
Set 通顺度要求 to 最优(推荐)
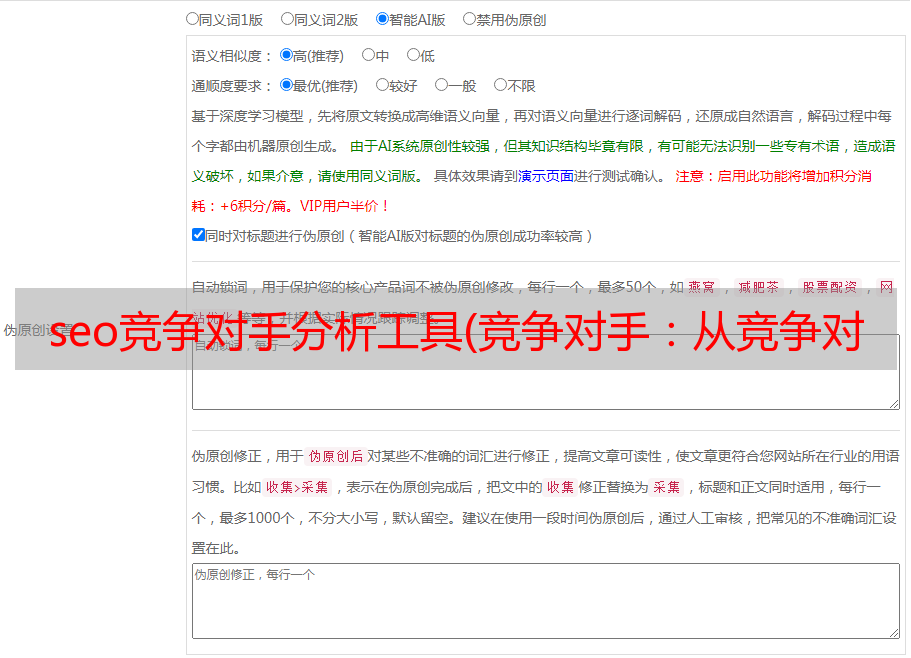[x=286, y=85]
